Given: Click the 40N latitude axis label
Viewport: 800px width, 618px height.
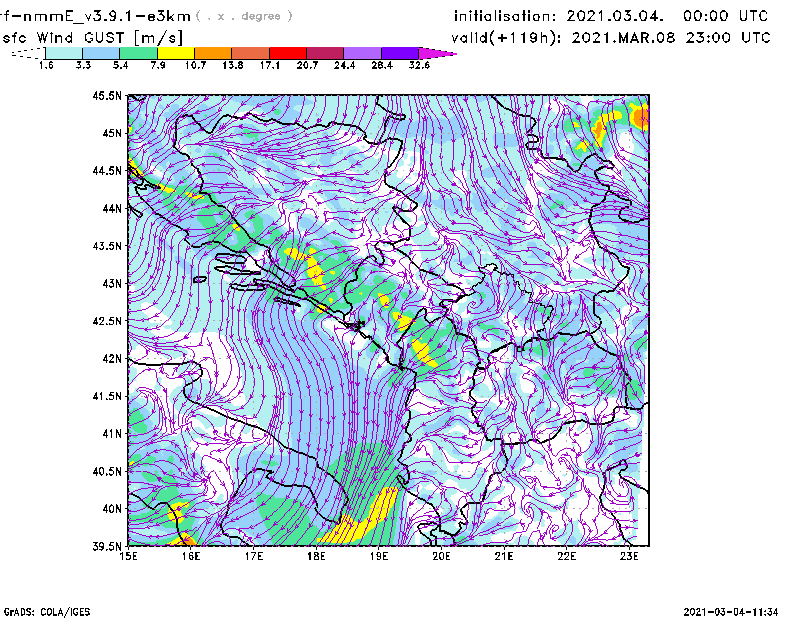Looking at the screenshot, I should click(112, 509).
